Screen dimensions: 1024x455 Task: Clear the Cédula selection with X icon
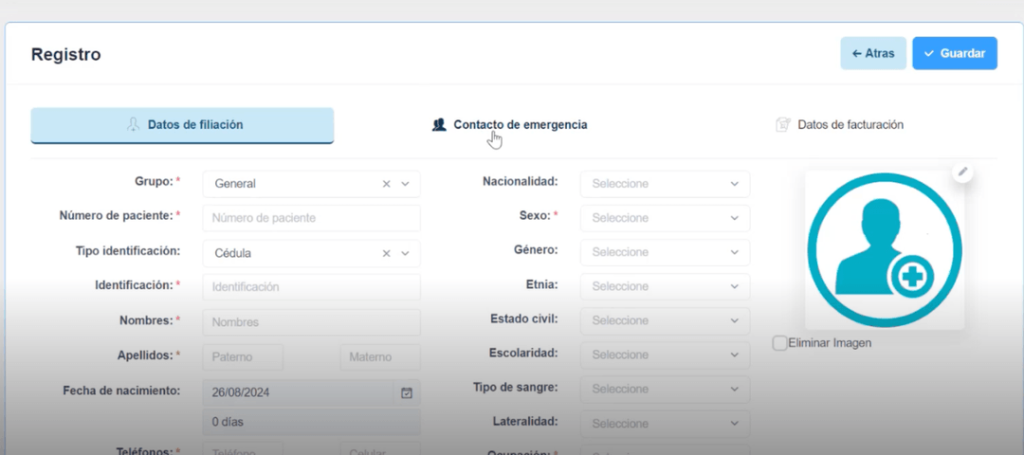[386, 254]
